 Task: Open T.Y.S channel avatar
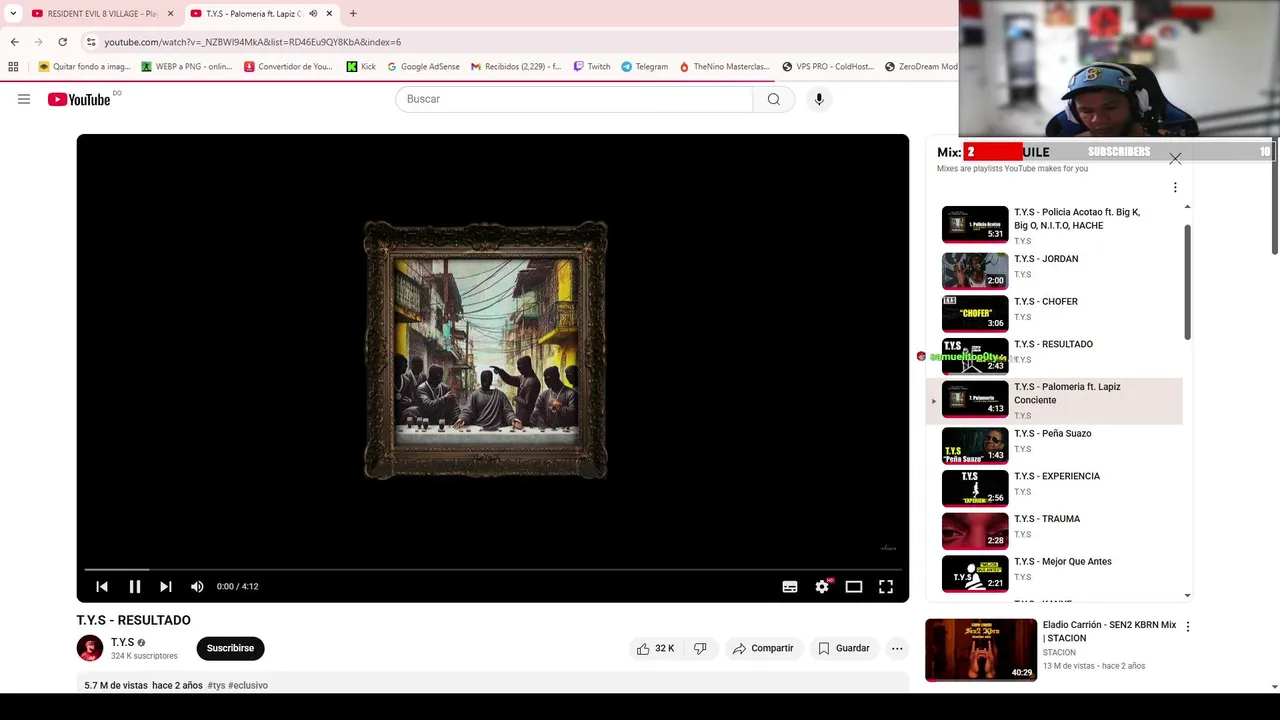pos(90,648)
